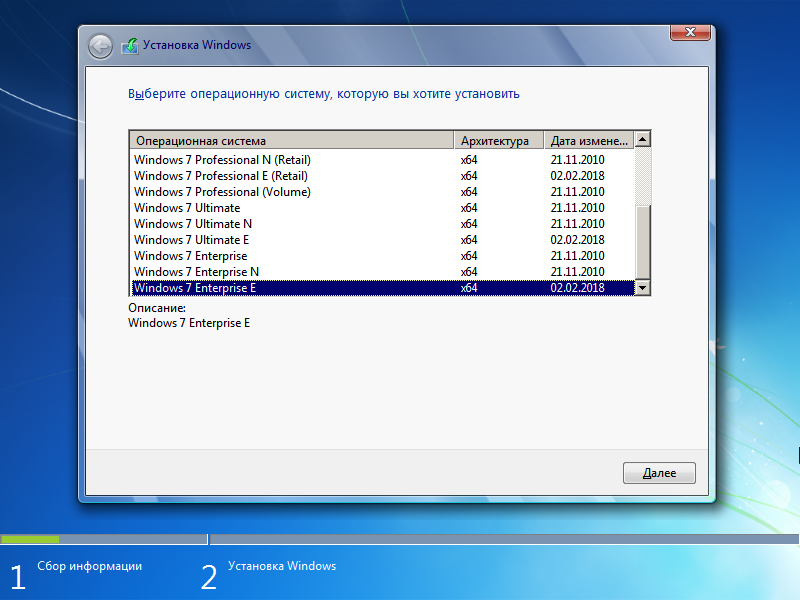Click the Описание: label
Viewport: 800px width, 600px height.
pyautogui.click(x=157, y=308)
